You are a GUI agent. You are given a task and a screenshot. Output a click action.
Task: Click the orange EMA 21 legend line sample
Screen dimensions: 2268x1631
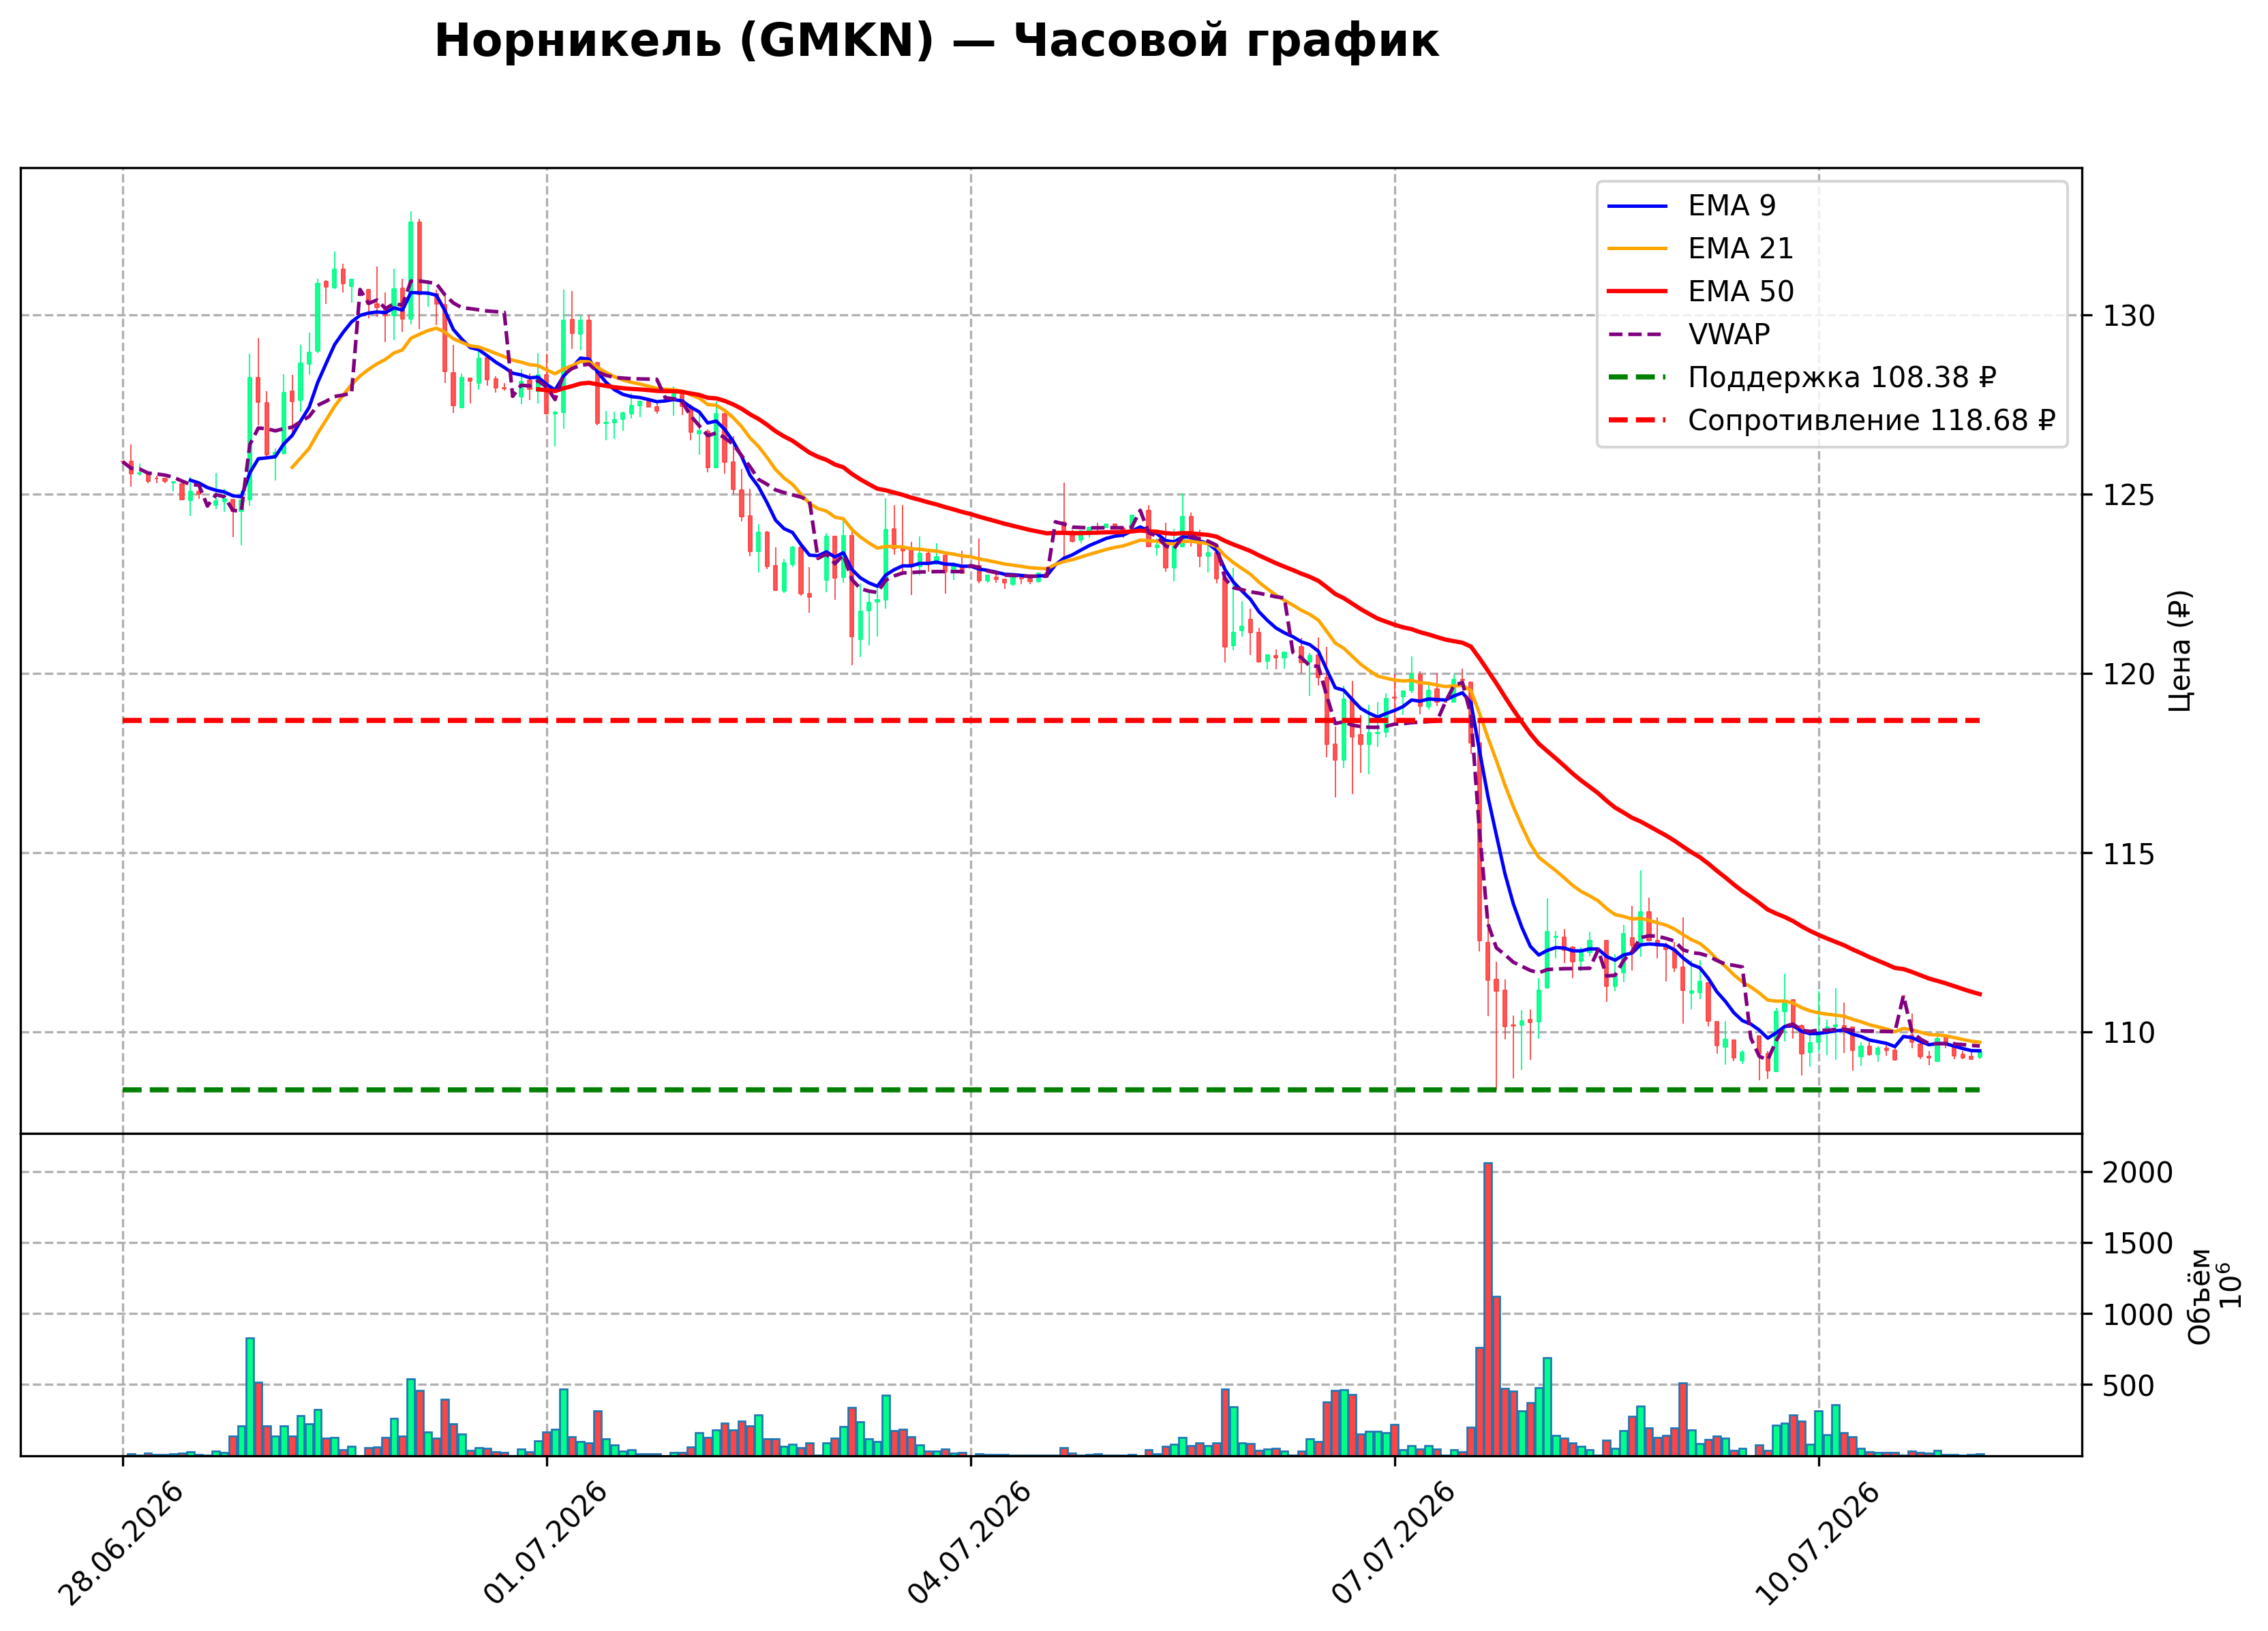point(1637,249)
